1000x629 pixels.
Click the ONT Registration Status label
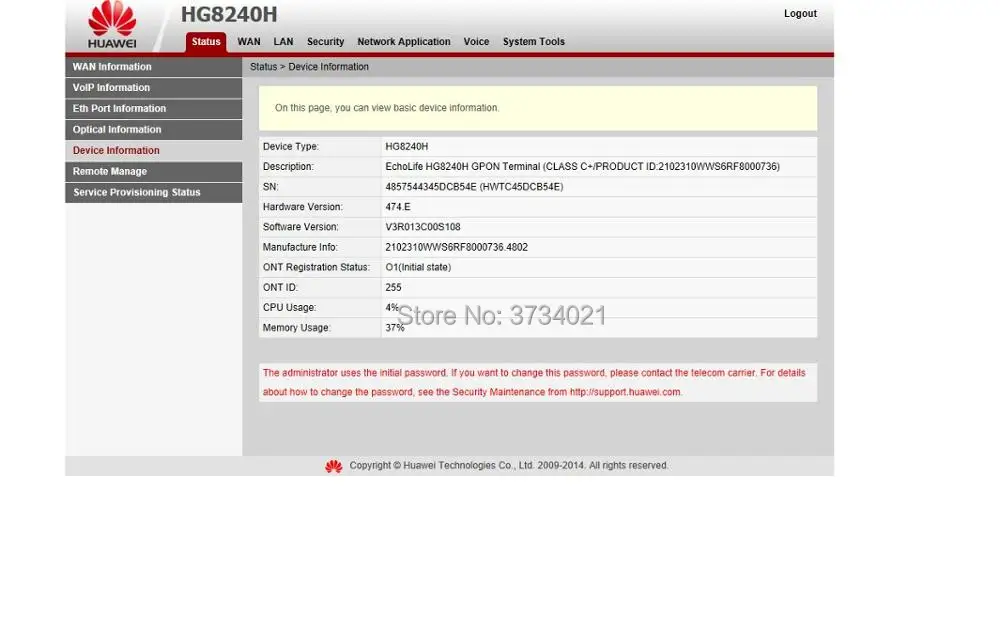pos(316,267)
